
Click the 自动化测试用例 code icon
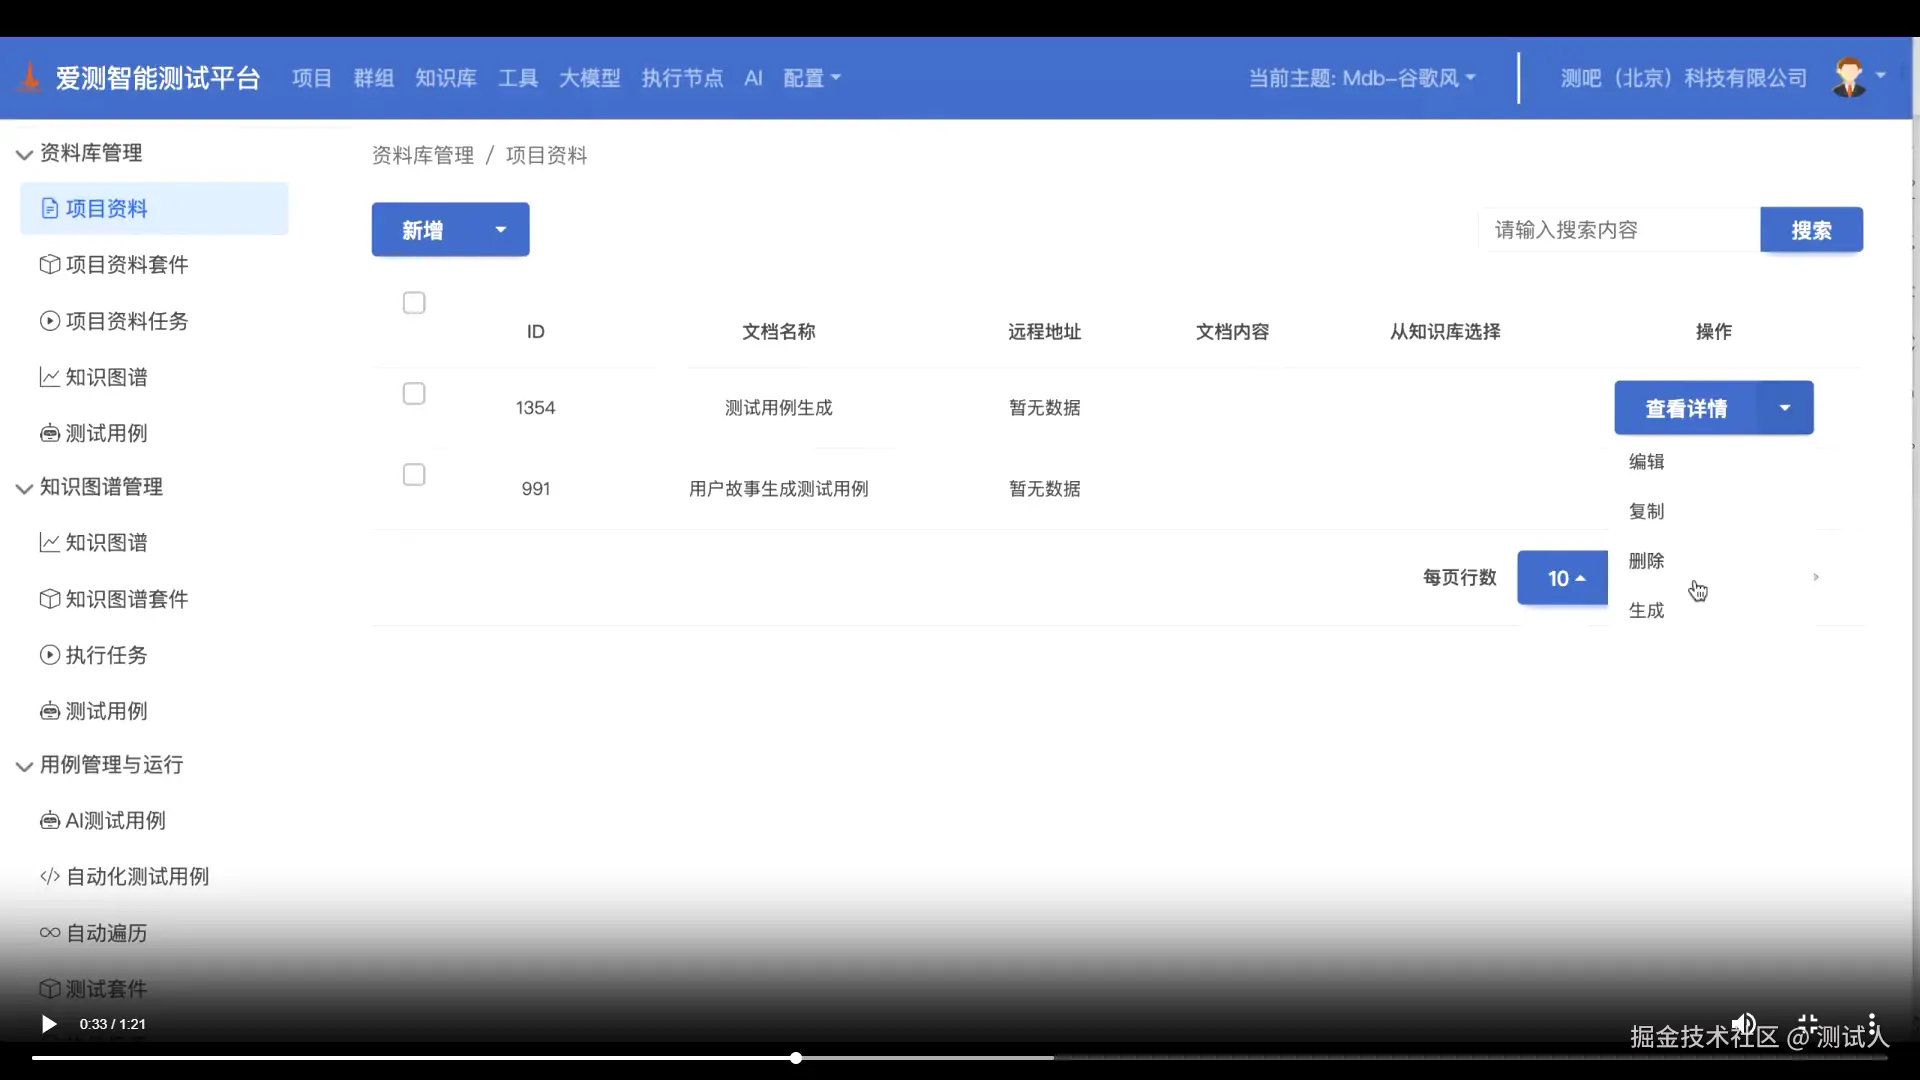coord(49,877)
